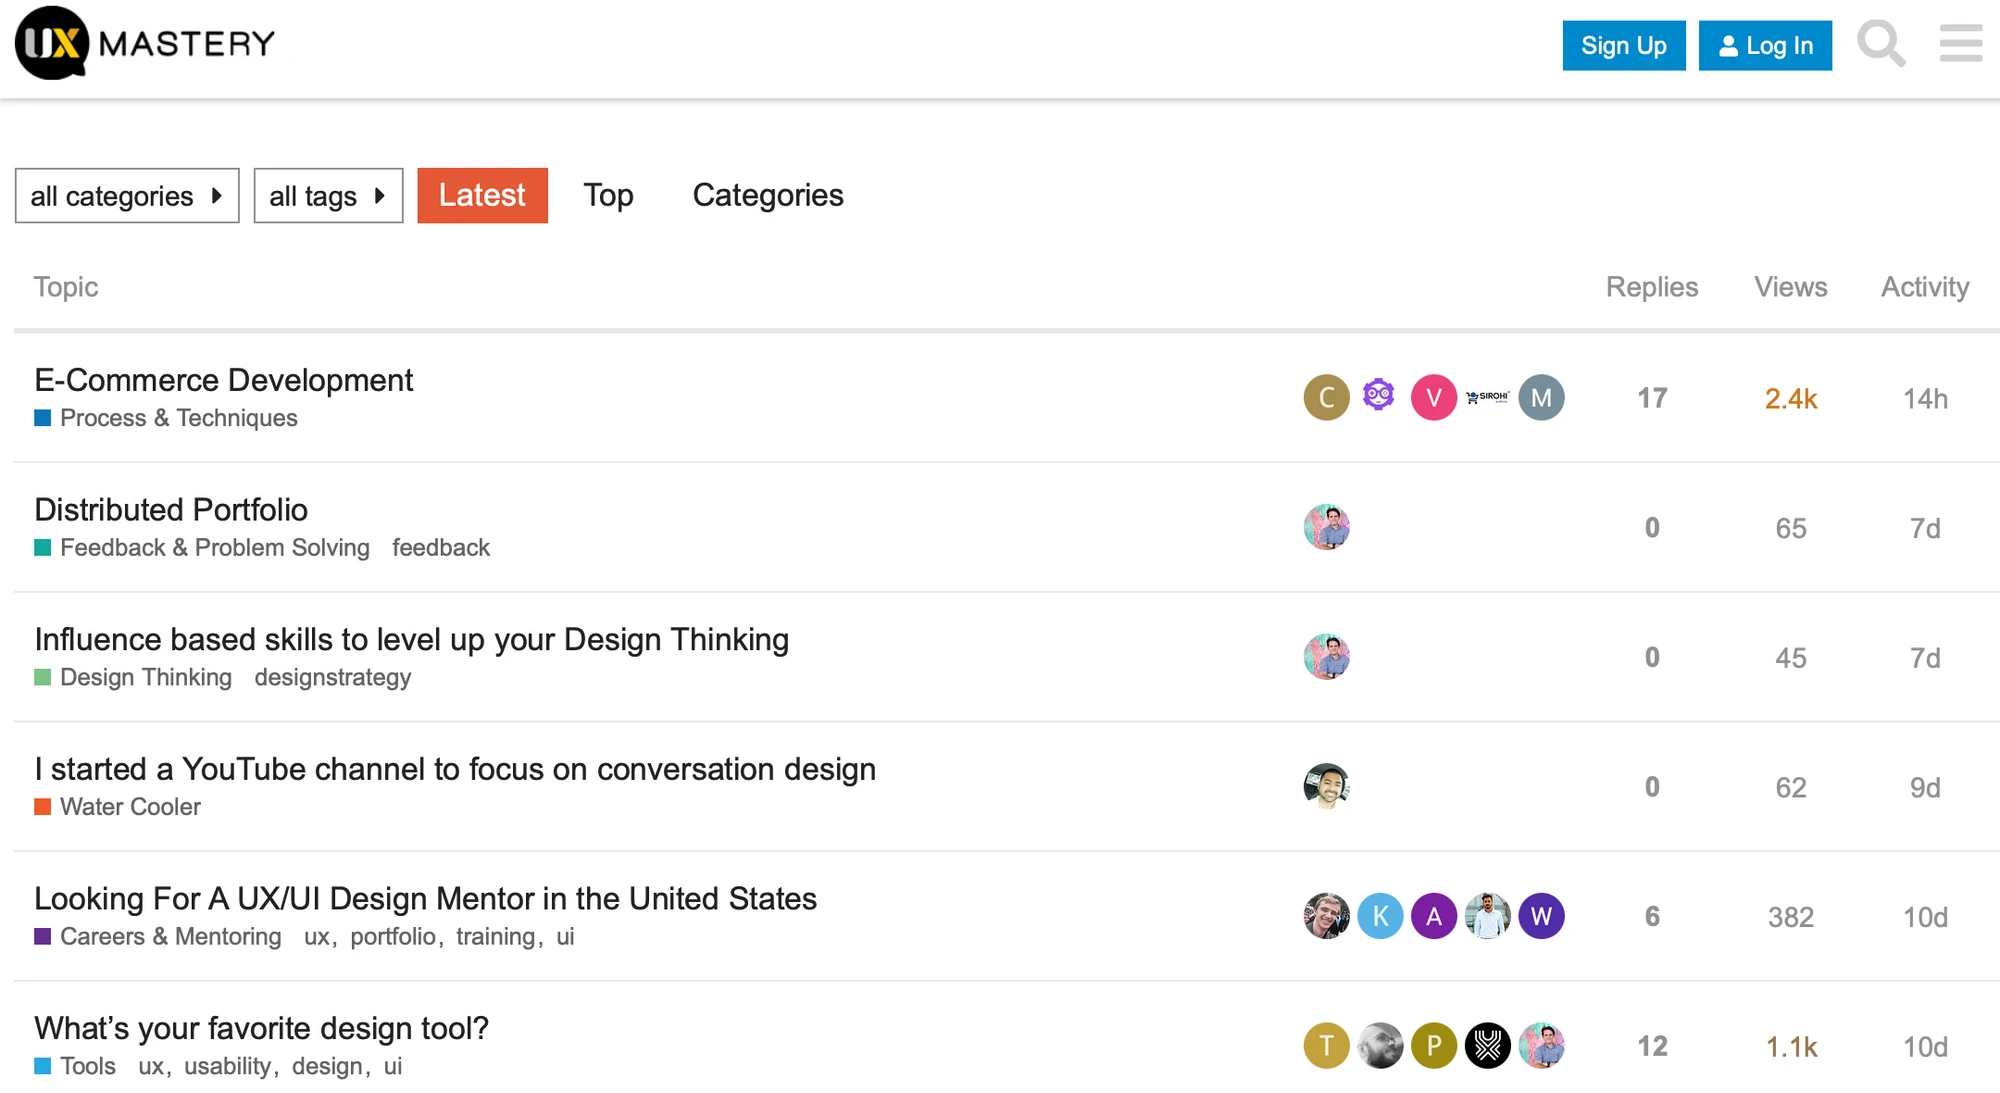
Task: Click the "K" avatar on the mentor topic
Action: click(x=1380, y=915)
